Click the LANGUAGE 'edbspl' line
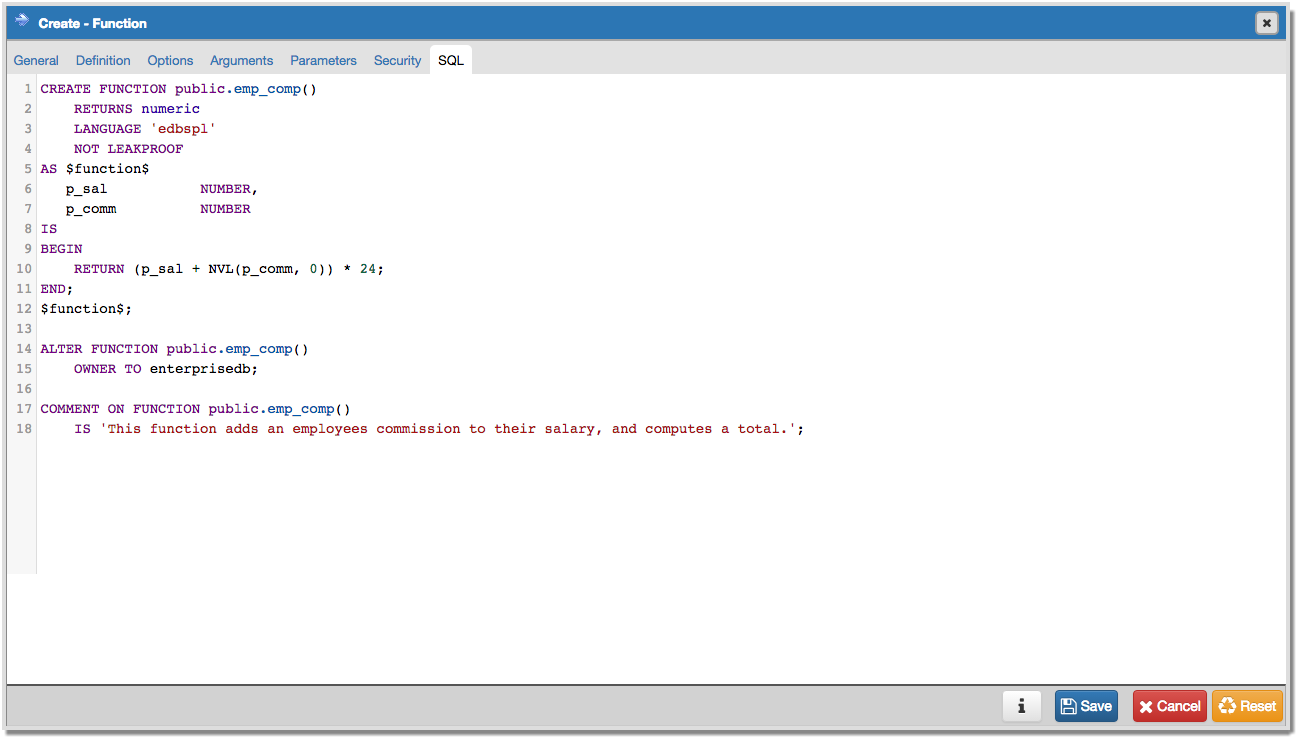This screenshot has height=738, width=1298. [144, 129]
